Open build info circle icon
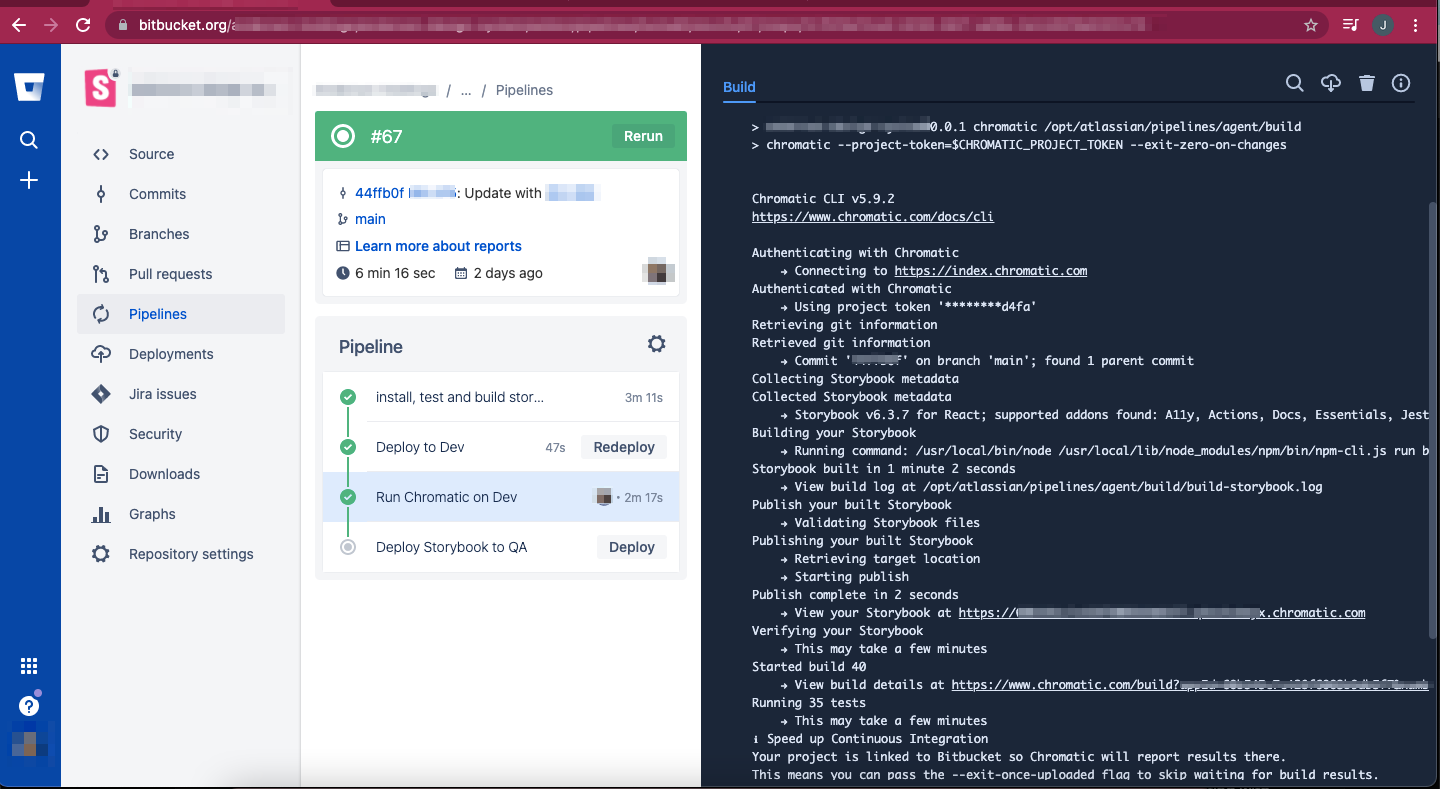 [1401, 83]
